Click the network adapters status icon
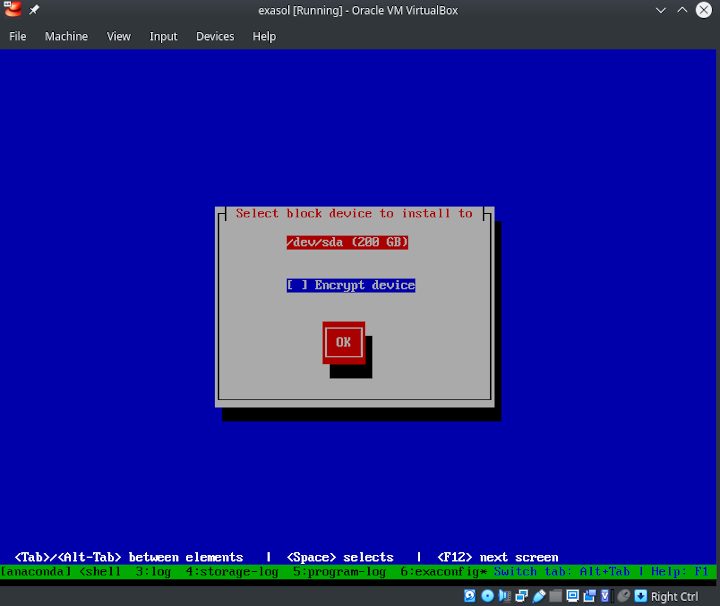The width and height of the screenshot is (720, 606). tap(522, 596)
